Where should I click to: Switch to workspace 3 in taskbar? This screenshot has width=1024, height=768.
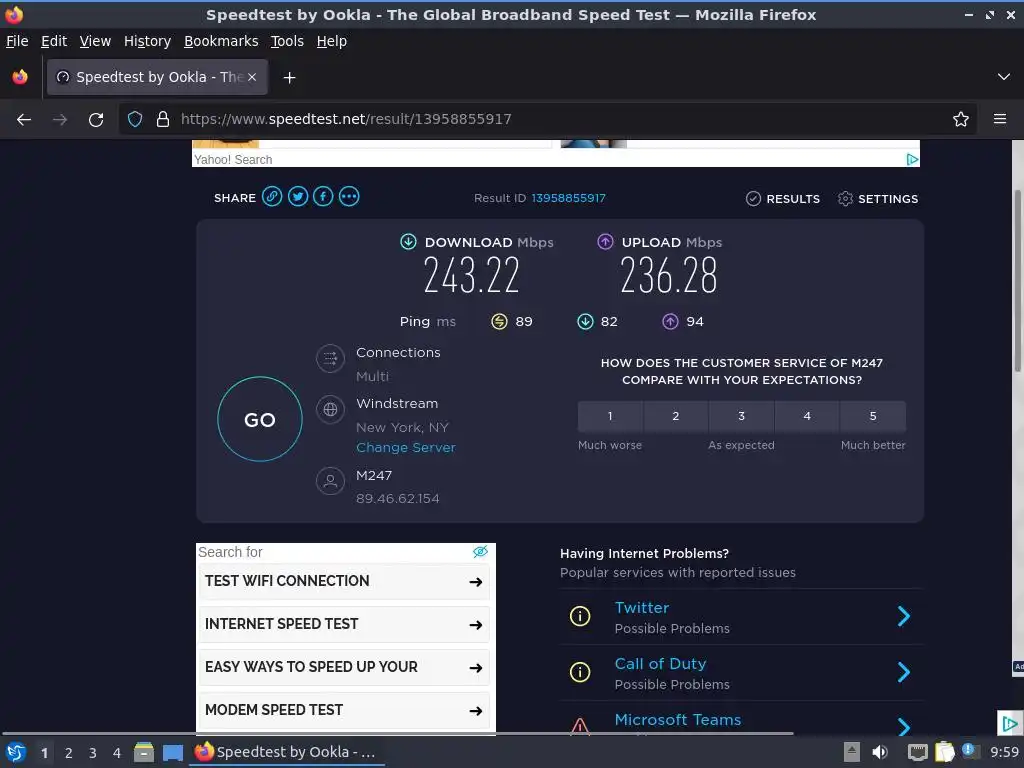click(x=93, y=753)
